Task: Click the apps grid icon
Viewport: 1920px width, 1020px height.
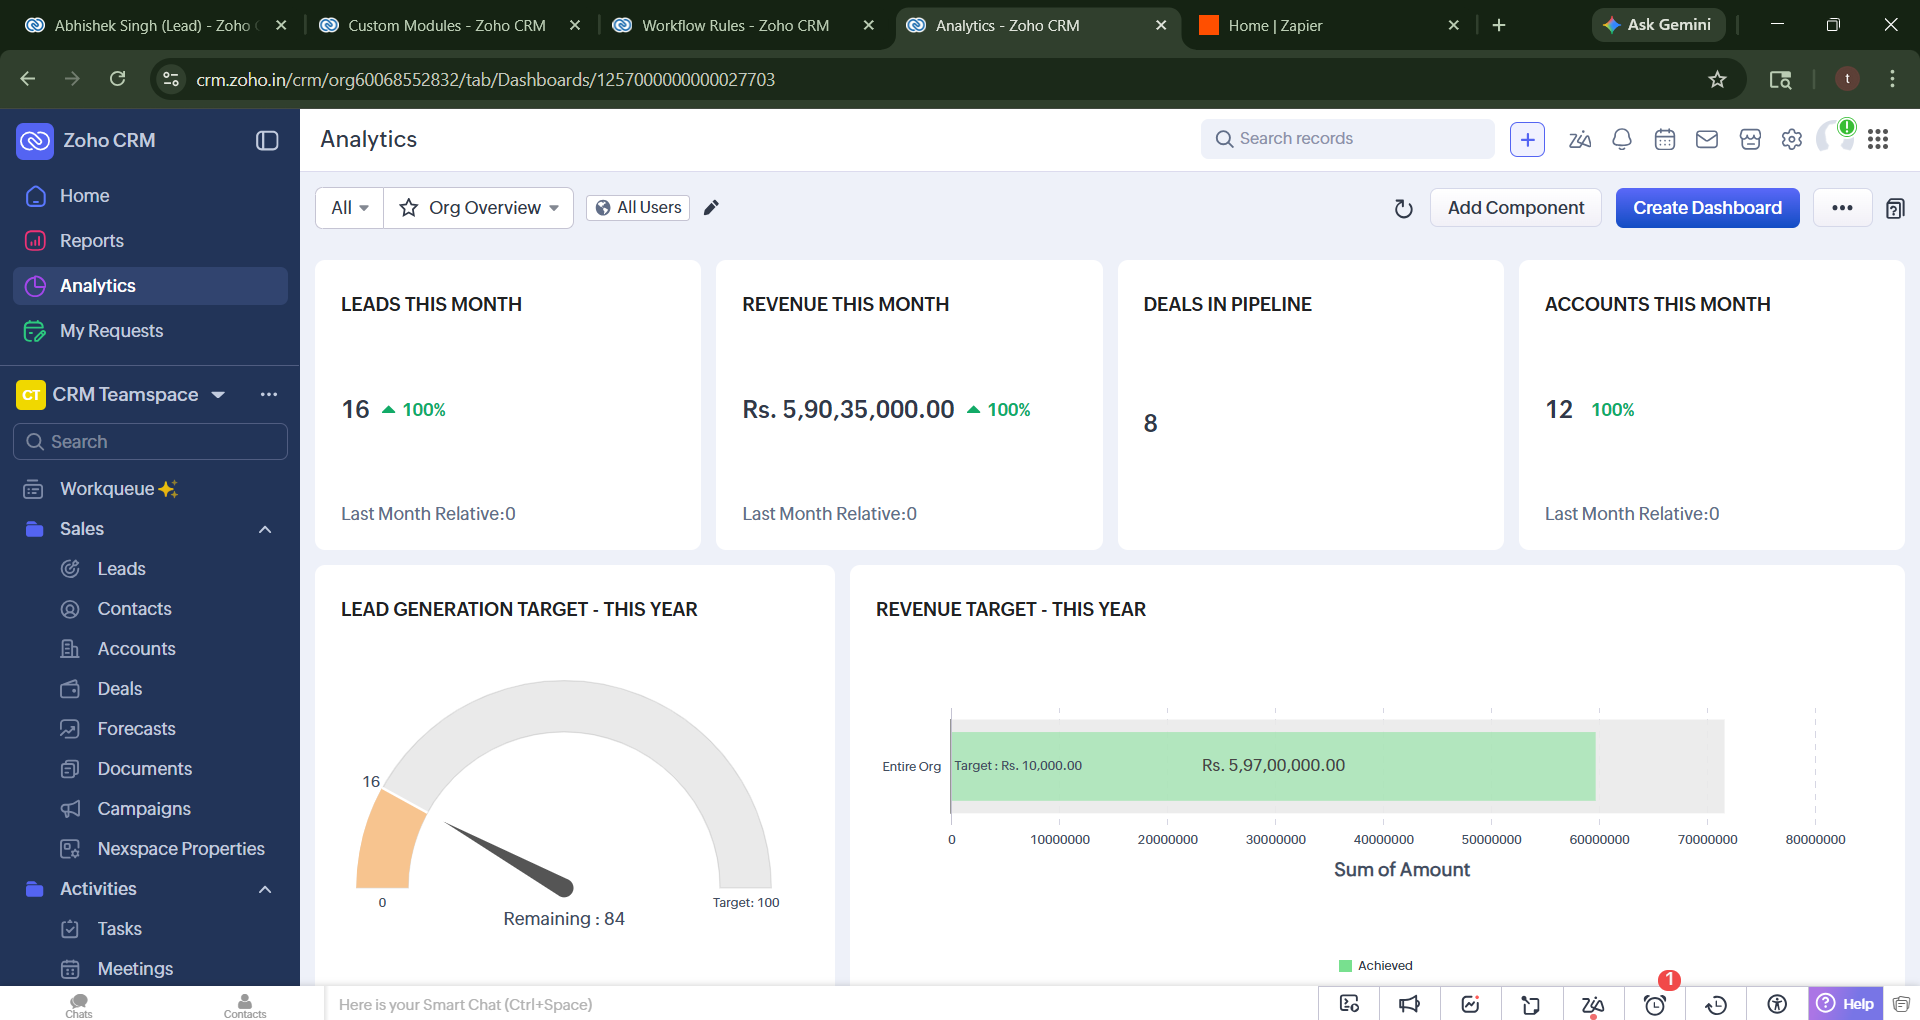Action: point(1878,140)
